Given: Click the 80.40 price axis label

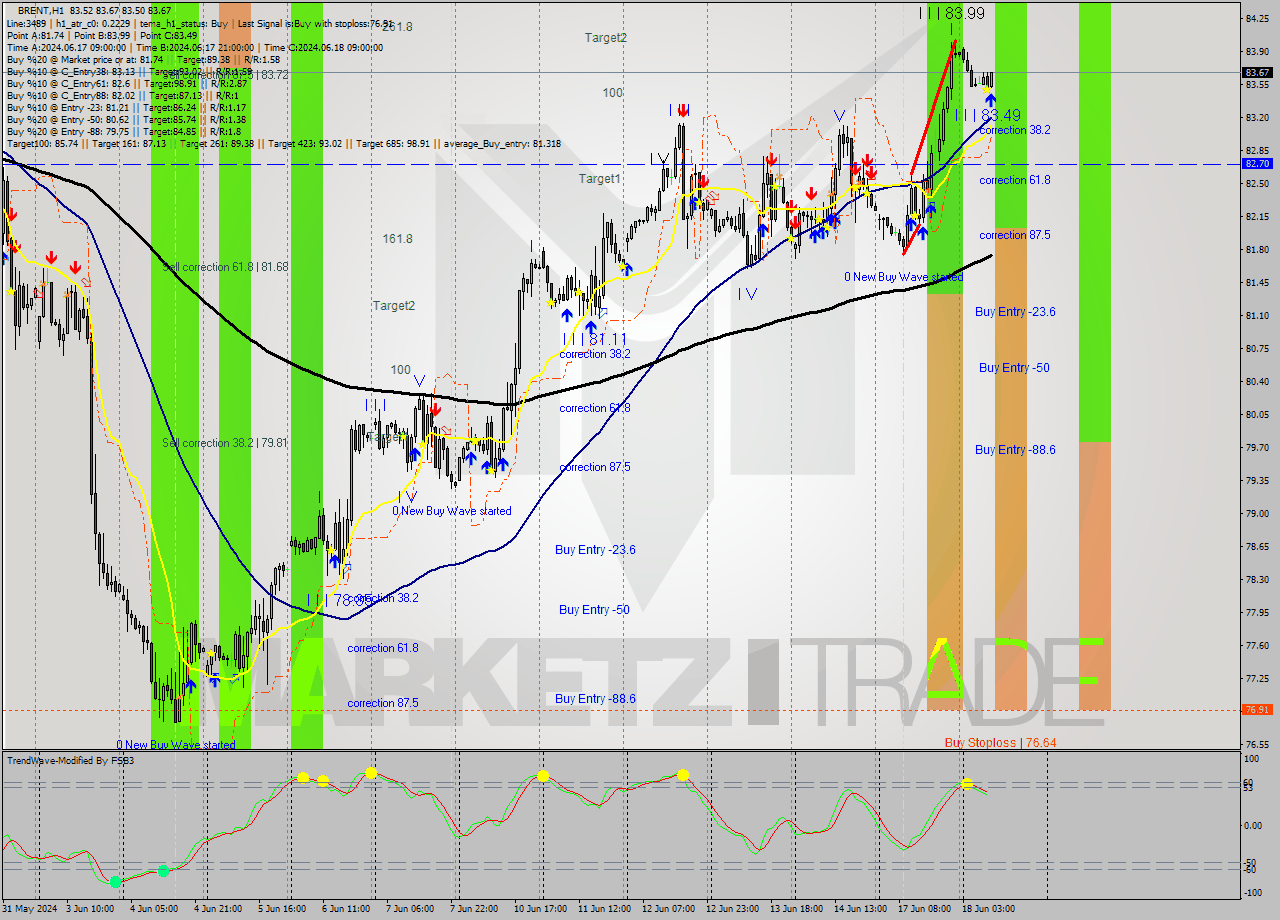Looking at the screenshot, I should coord(1257,381).
